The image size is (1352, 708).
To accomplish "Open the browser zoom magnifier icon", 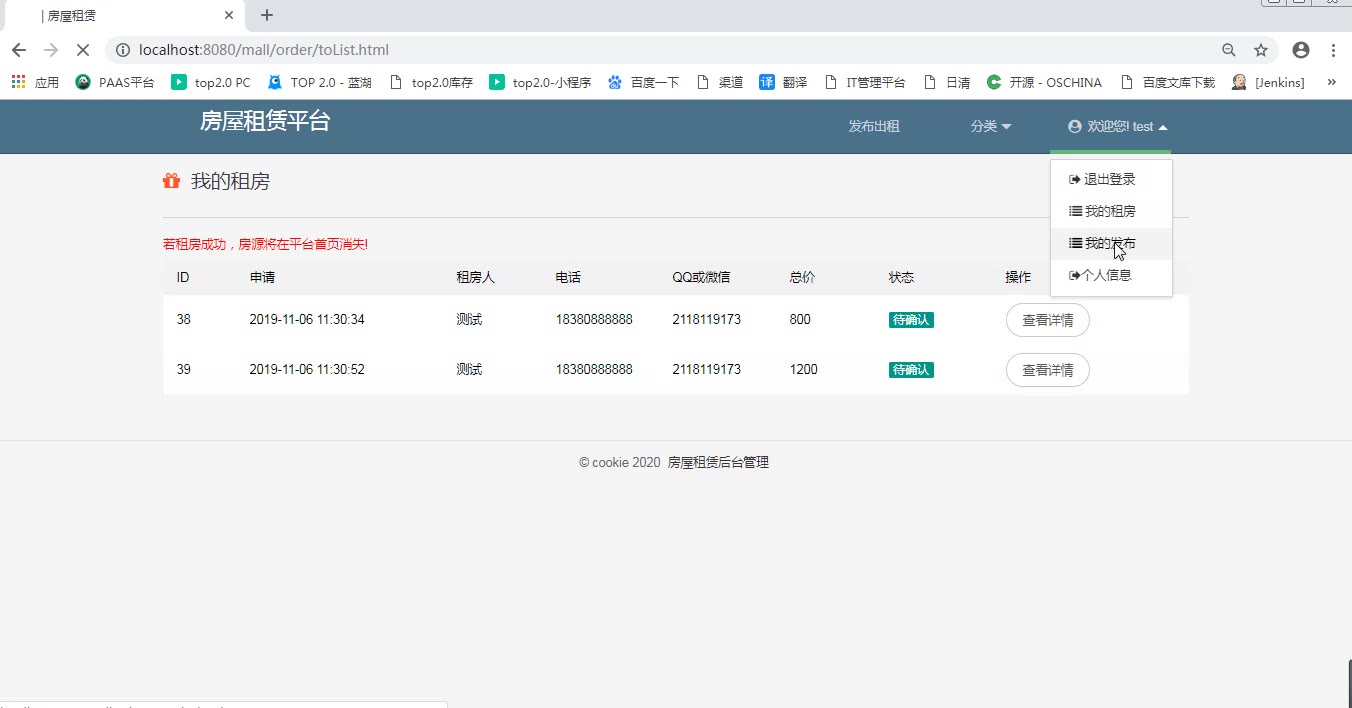I will tap(1229, 50).
